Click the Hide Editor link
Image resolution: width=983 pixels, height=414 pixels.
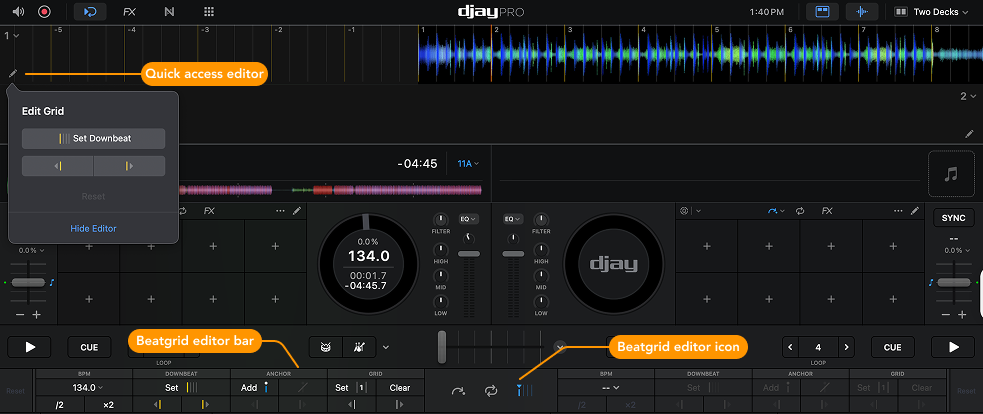coord(93,228)
